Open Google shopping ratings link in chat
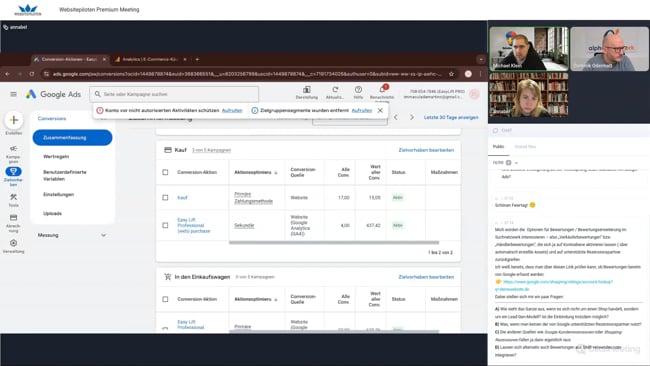The width and height of the screenshot is (650, 366). [553, 285]
